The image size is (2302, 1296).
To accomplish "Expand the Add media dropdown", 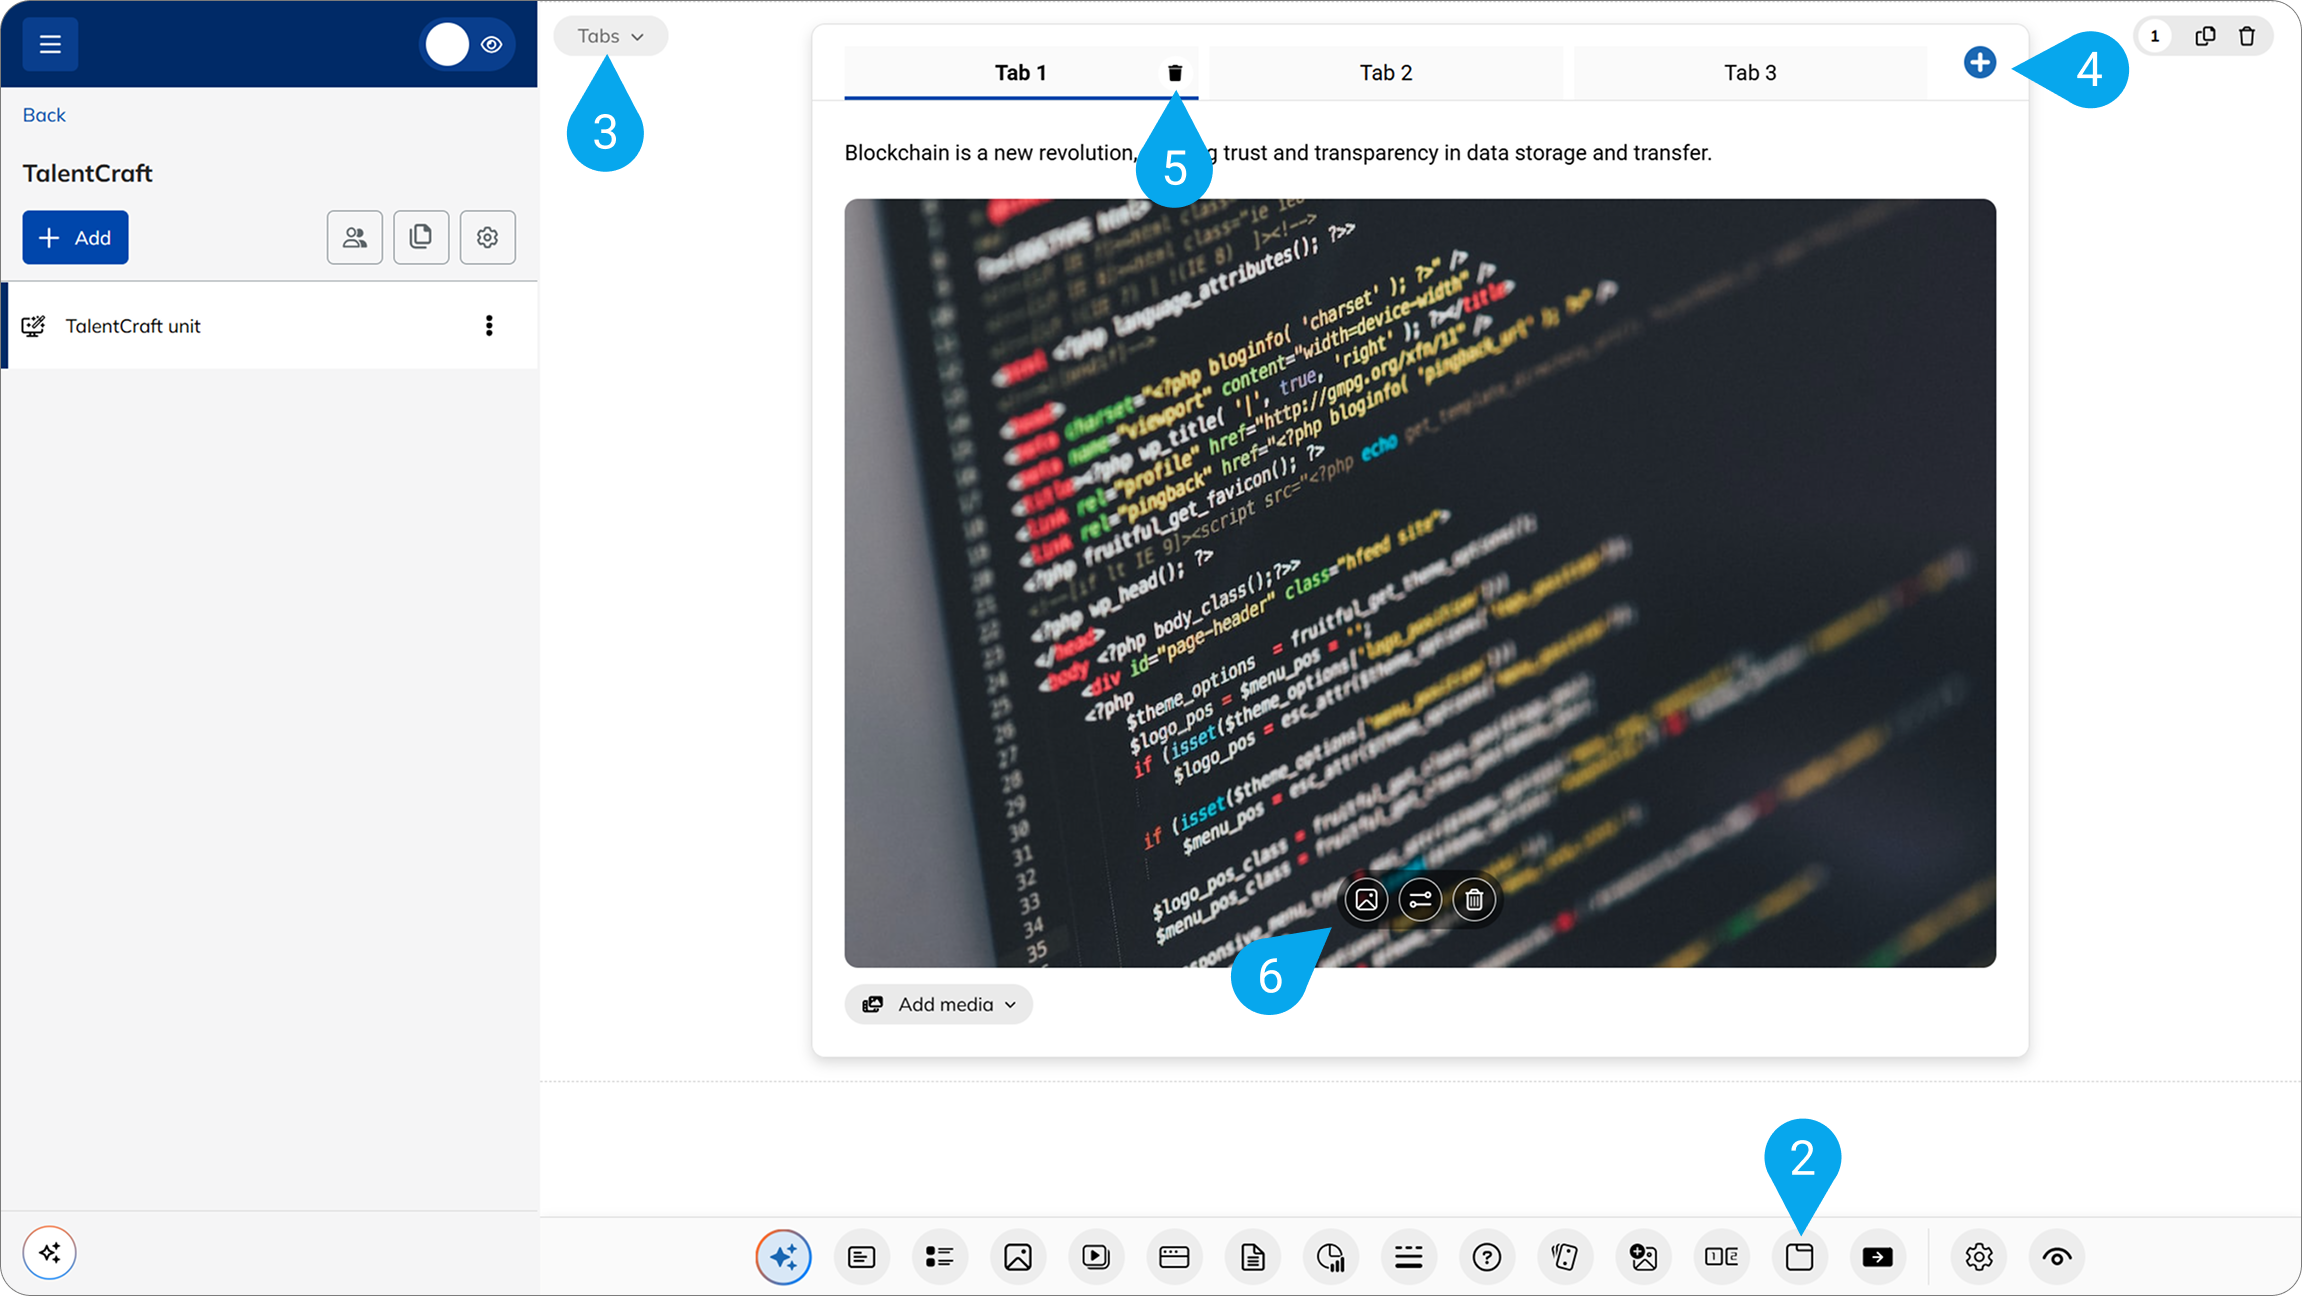I will click(938, 1004).
